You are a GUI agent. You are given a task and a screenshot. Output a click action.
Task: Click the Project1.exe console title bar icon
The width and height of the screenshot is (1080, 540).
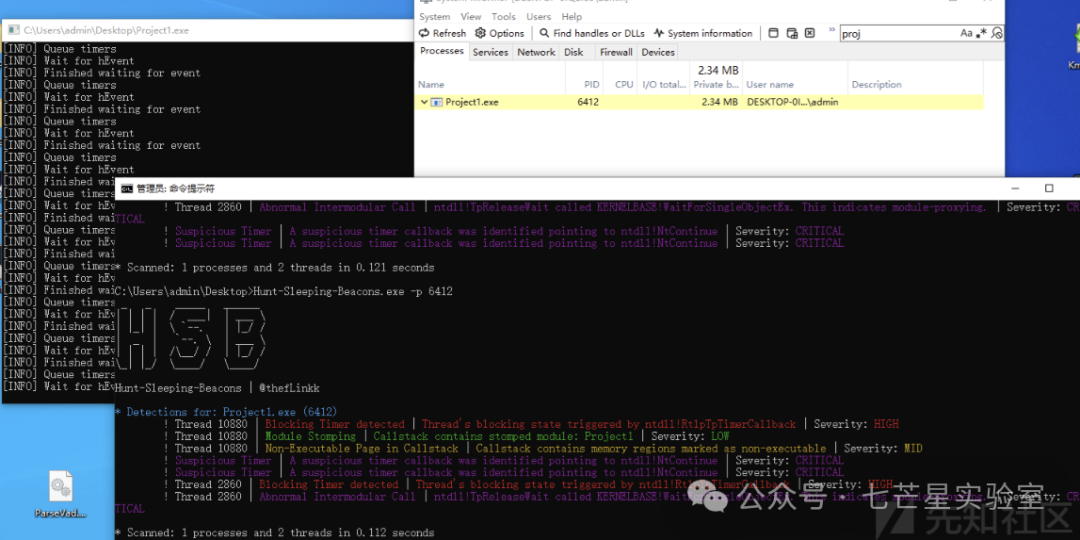pyautogui.click(x=12, y=30)
